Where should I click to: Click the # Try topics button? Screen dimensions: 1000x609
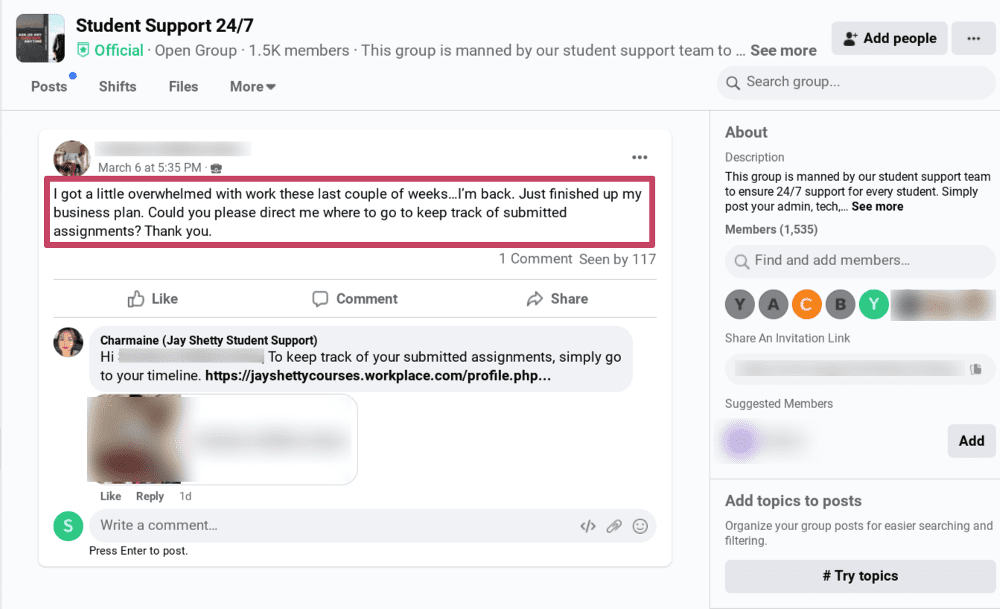(860, 576)
